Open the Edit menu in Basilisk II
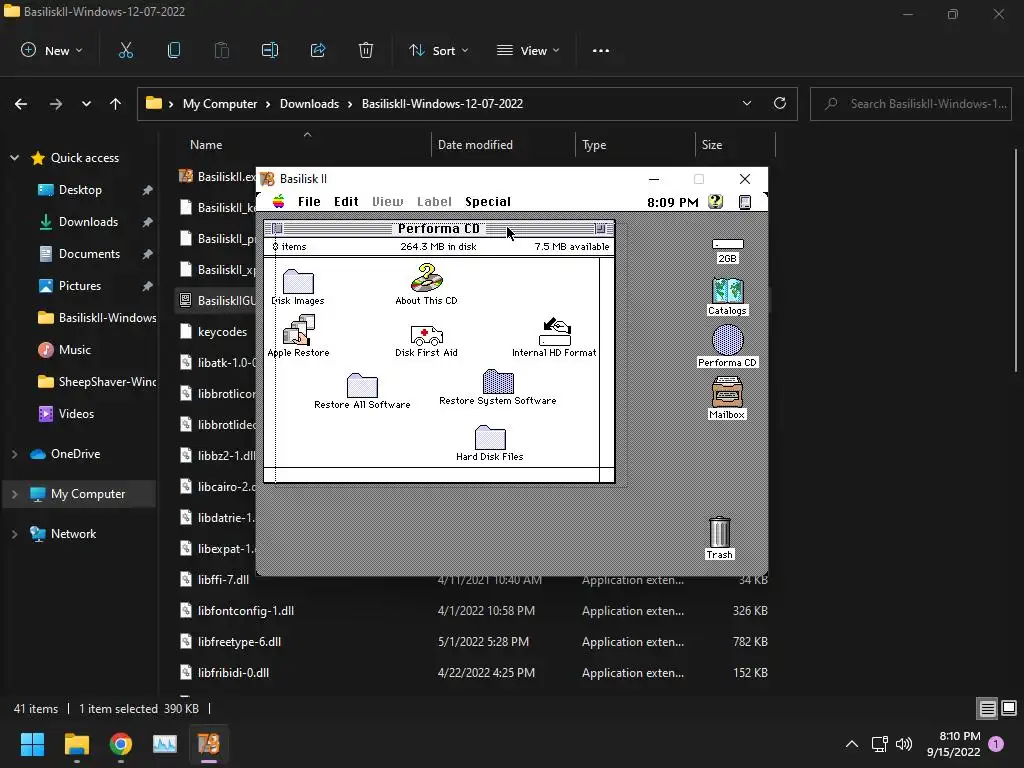This screenshot has height=768, width=1024. point(346,201)
